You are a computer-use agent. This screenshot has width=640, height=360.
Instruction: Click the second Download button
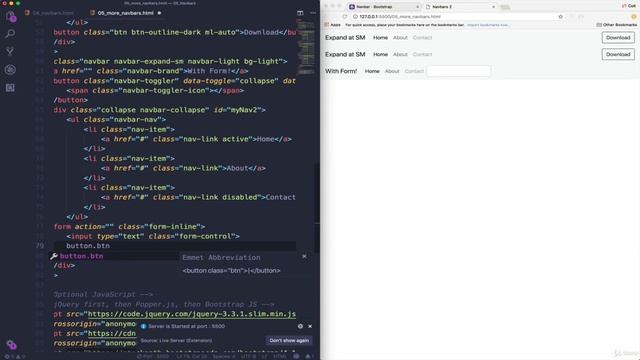(618, 54)
